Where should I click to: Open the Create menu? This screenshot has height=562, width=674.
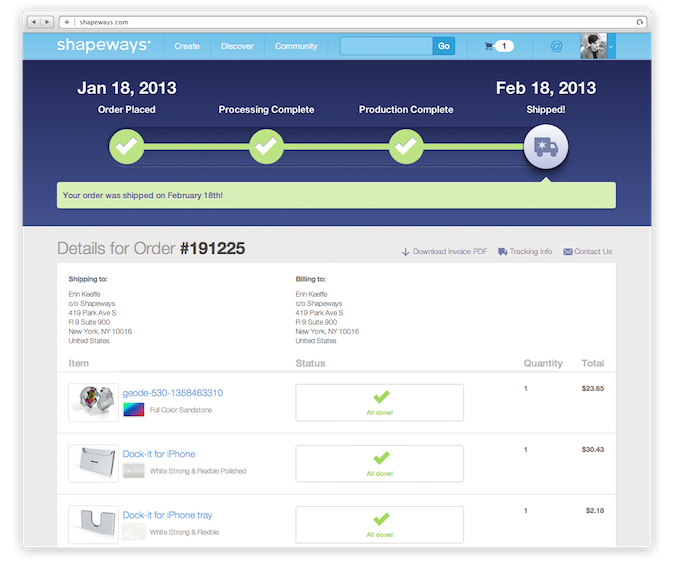tap(187, 46)
